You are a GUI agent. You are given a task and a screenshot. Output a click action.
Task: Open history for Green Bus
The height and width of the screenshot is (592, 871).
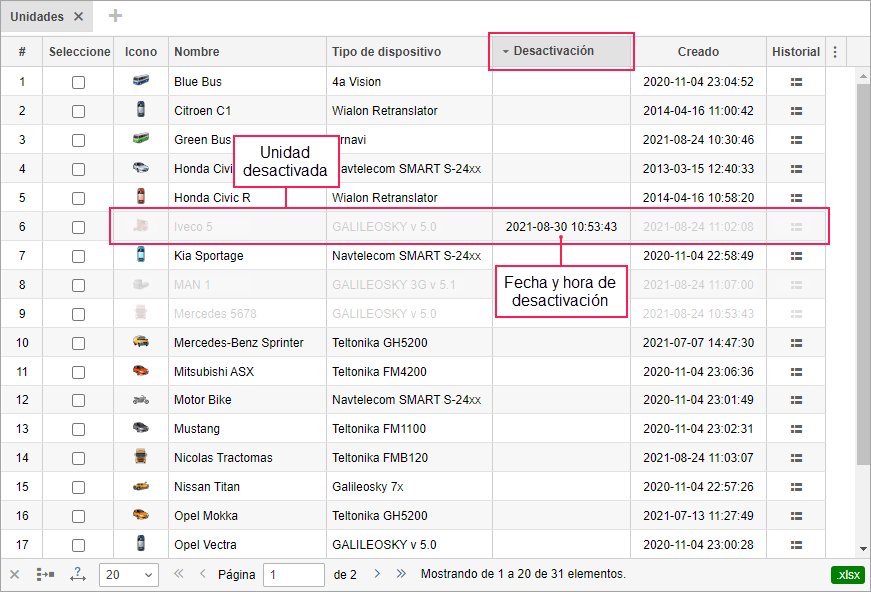[796, 140]
